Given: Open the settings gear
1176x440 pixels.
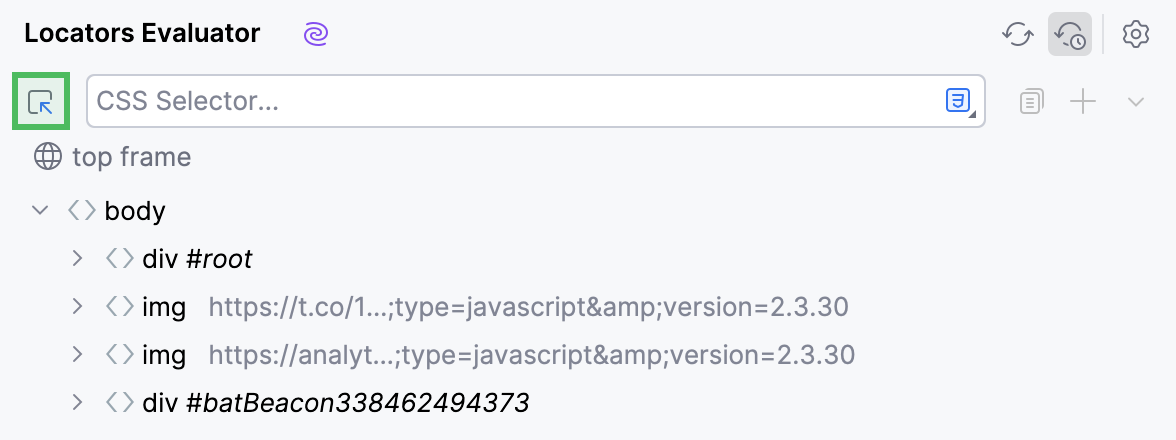Looking at the screenshot, I should click(x=1135, y=34).
